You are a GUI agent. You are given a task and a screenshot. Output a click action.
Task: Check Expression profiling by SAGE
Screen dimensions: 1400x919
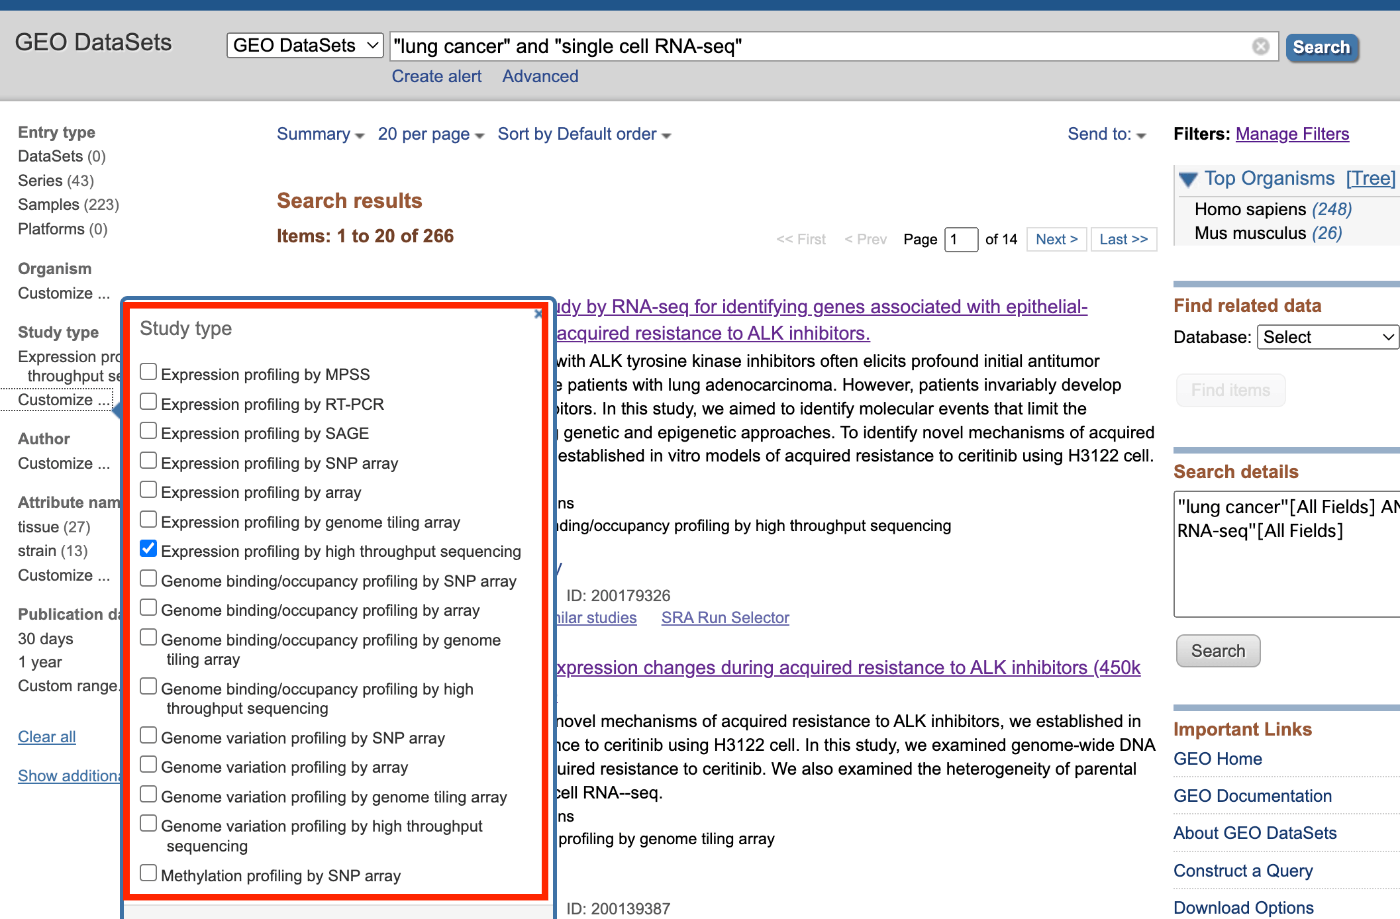tap(148, 431)
